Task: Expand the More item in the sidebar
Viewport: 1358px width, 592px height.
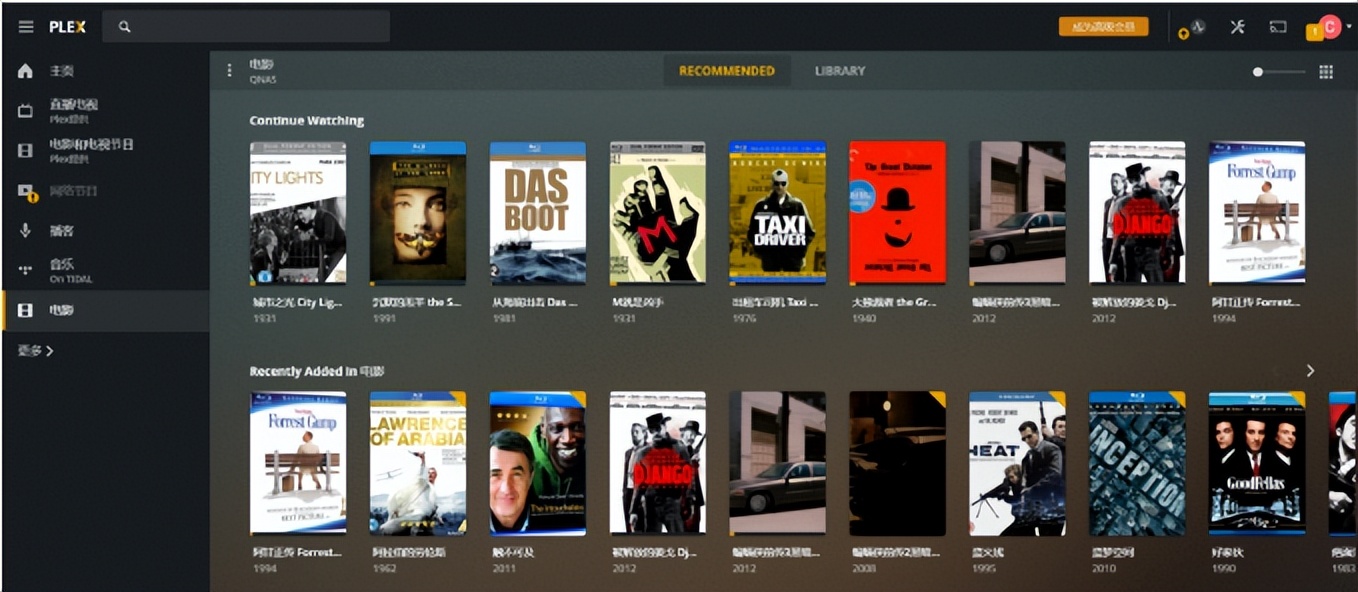Action: (x=36, y=351)
